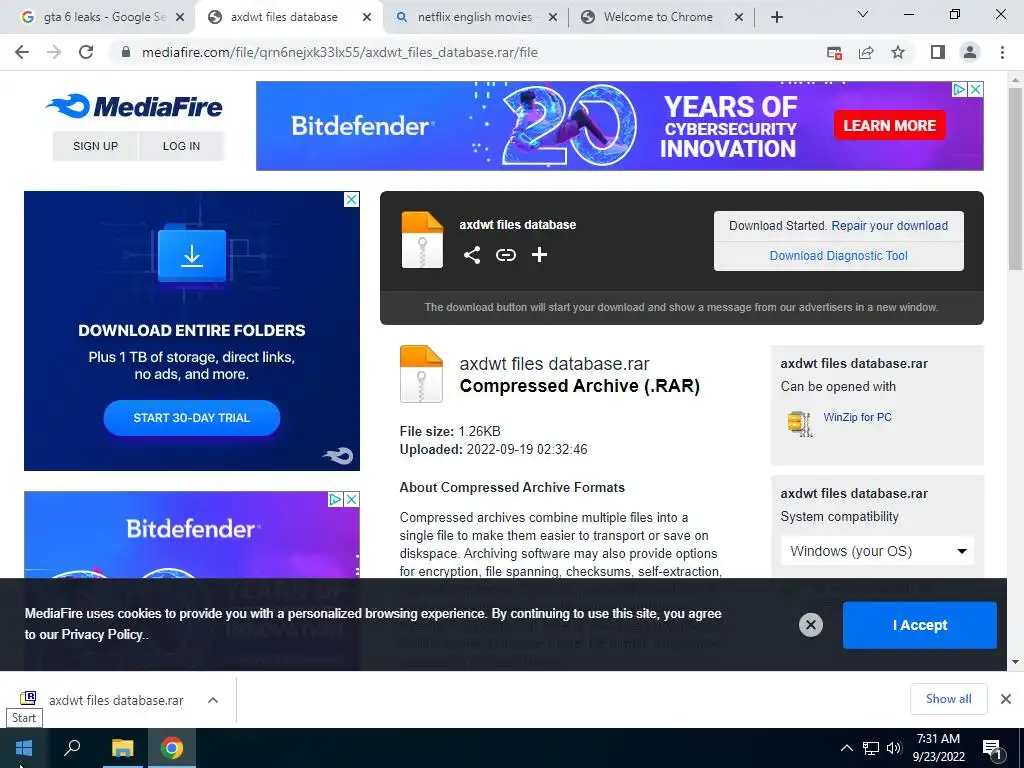Image resolution: width=1024 pixels, height=768 pixels.
Task: Click the share page icon in address bar
Action: pyautogui.click(x=866, y=52)
